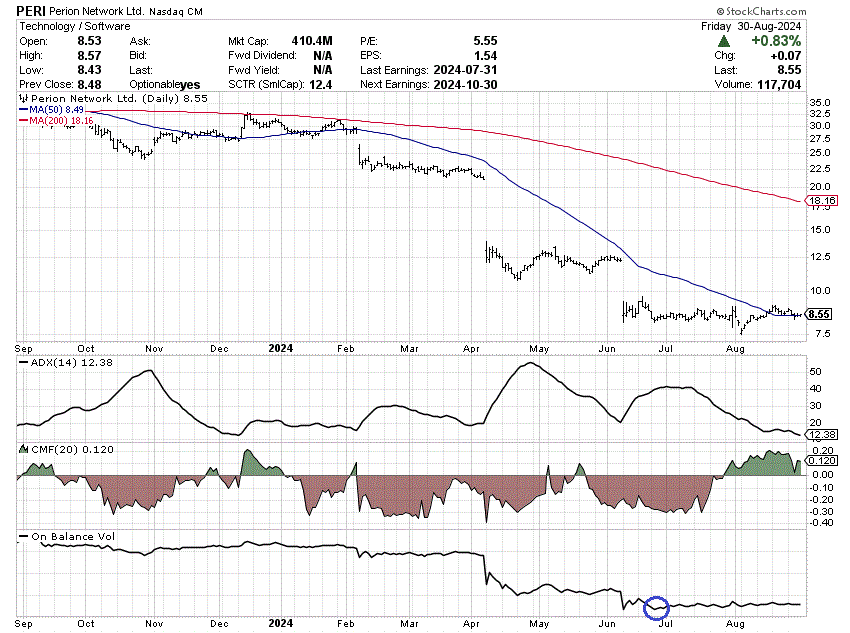
Task: Click the 7.5 price axis label
Action: pyautogui.click(x=822, y=334)
